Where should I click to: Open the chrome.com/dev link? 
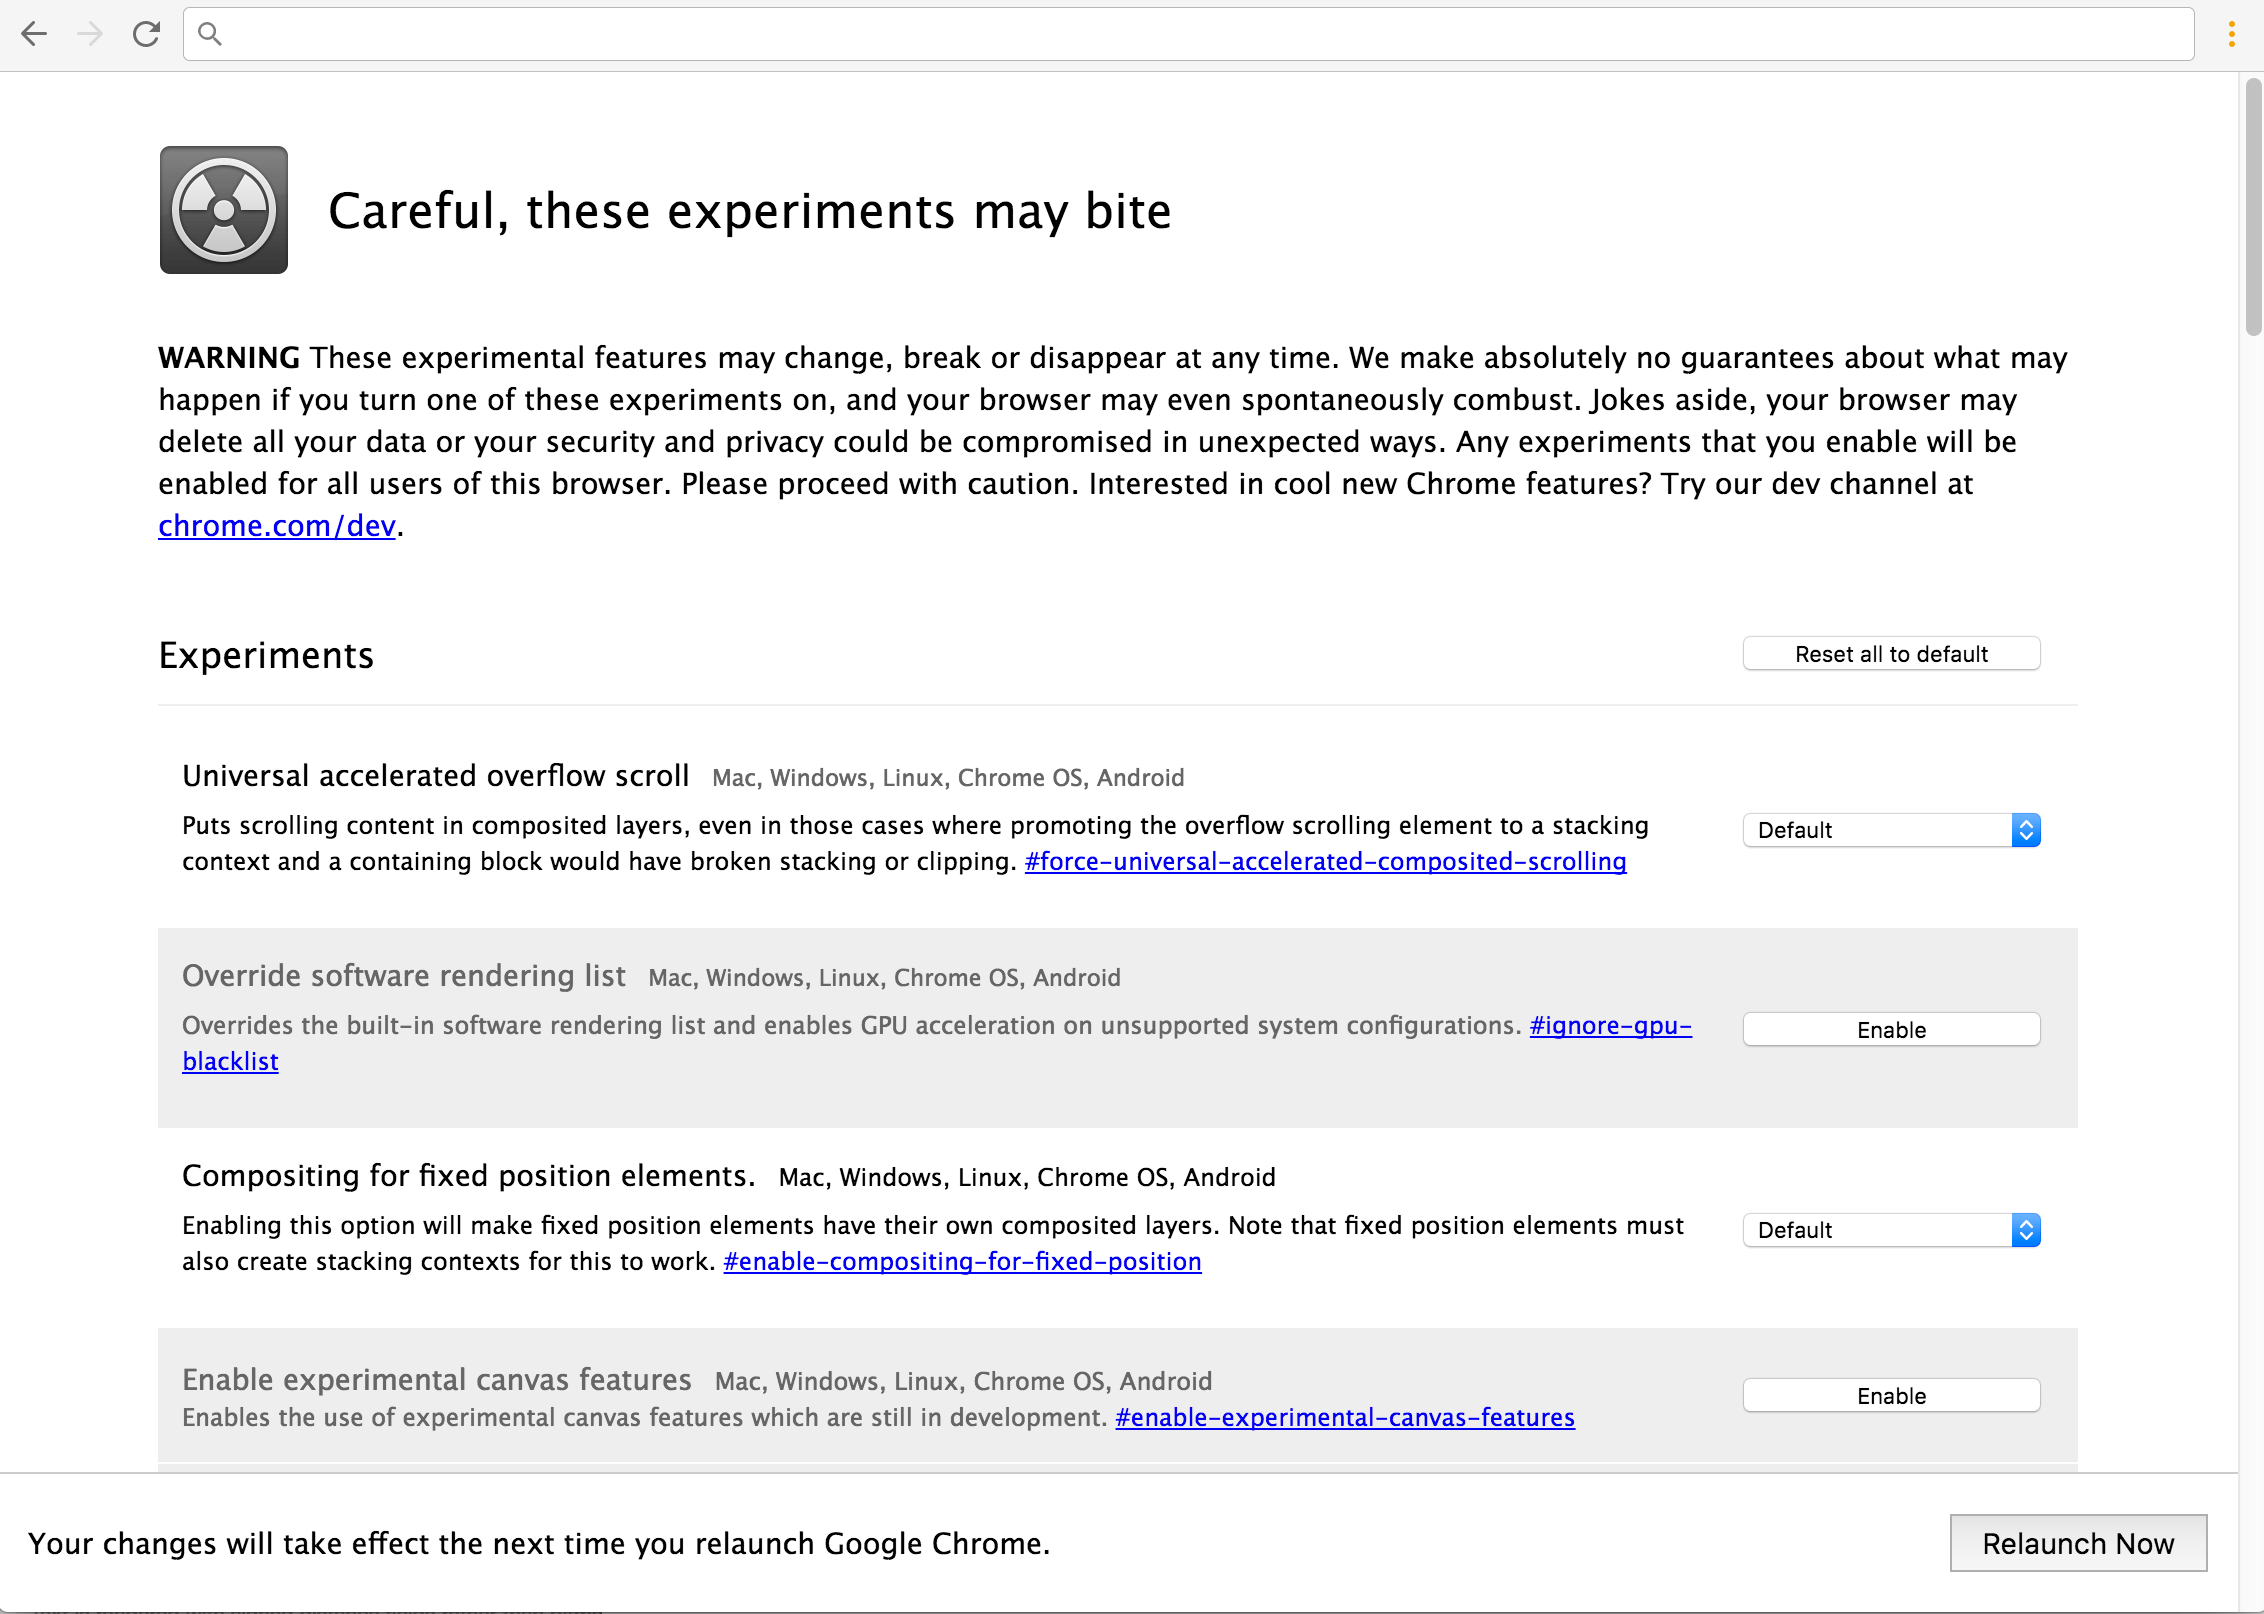click(277, 526)
